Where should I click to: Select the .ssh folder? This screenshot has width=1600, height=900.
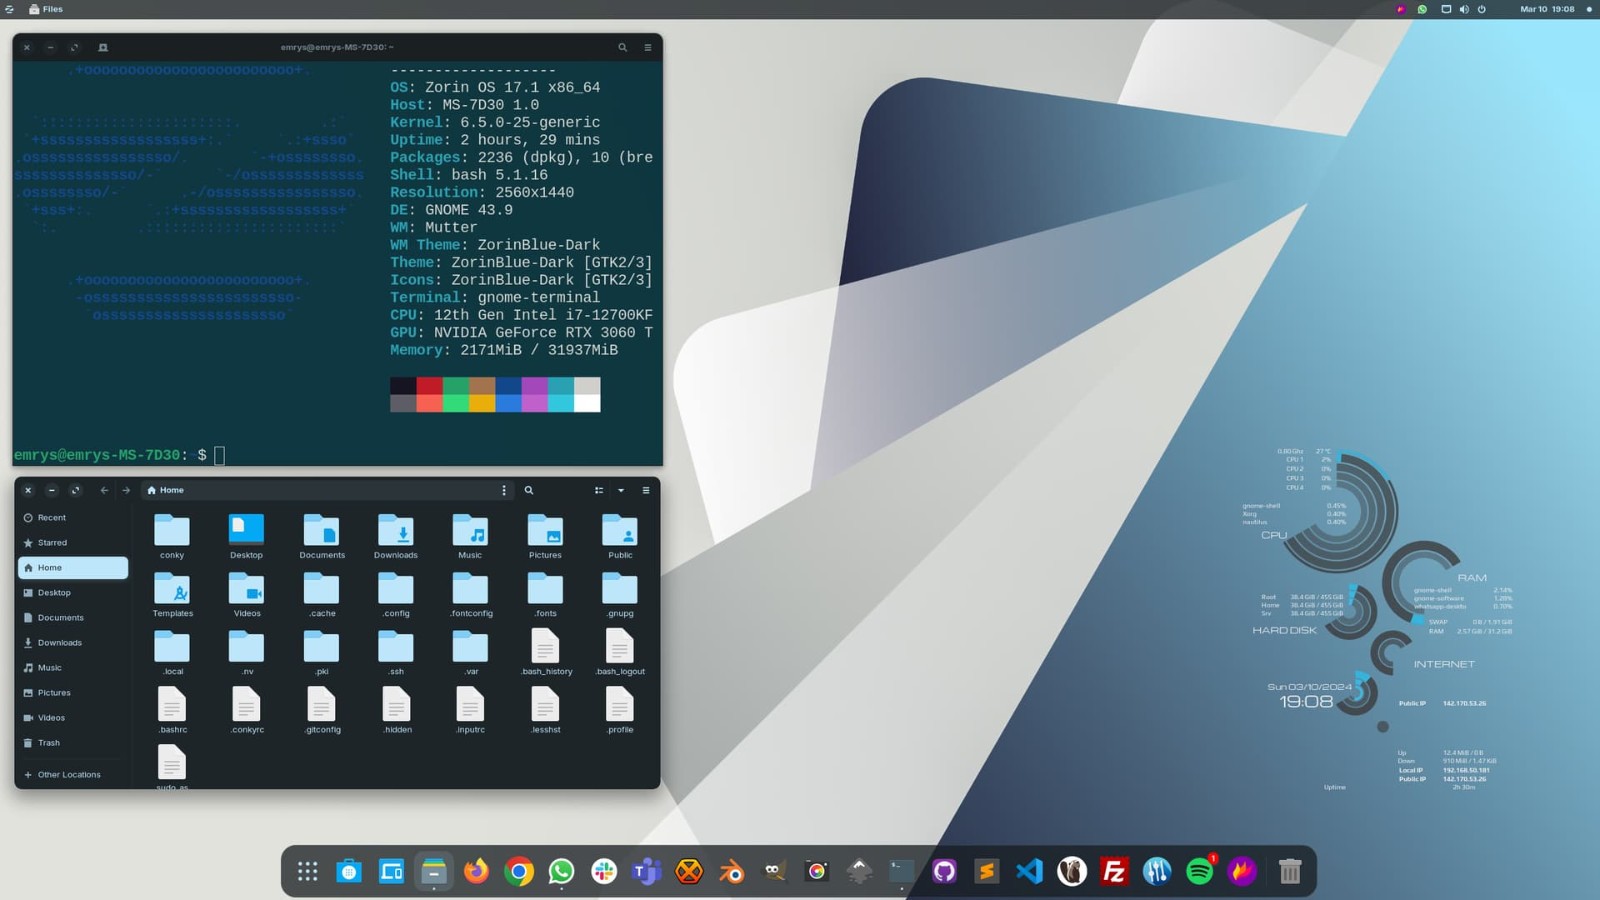click(x=396, y=653)
